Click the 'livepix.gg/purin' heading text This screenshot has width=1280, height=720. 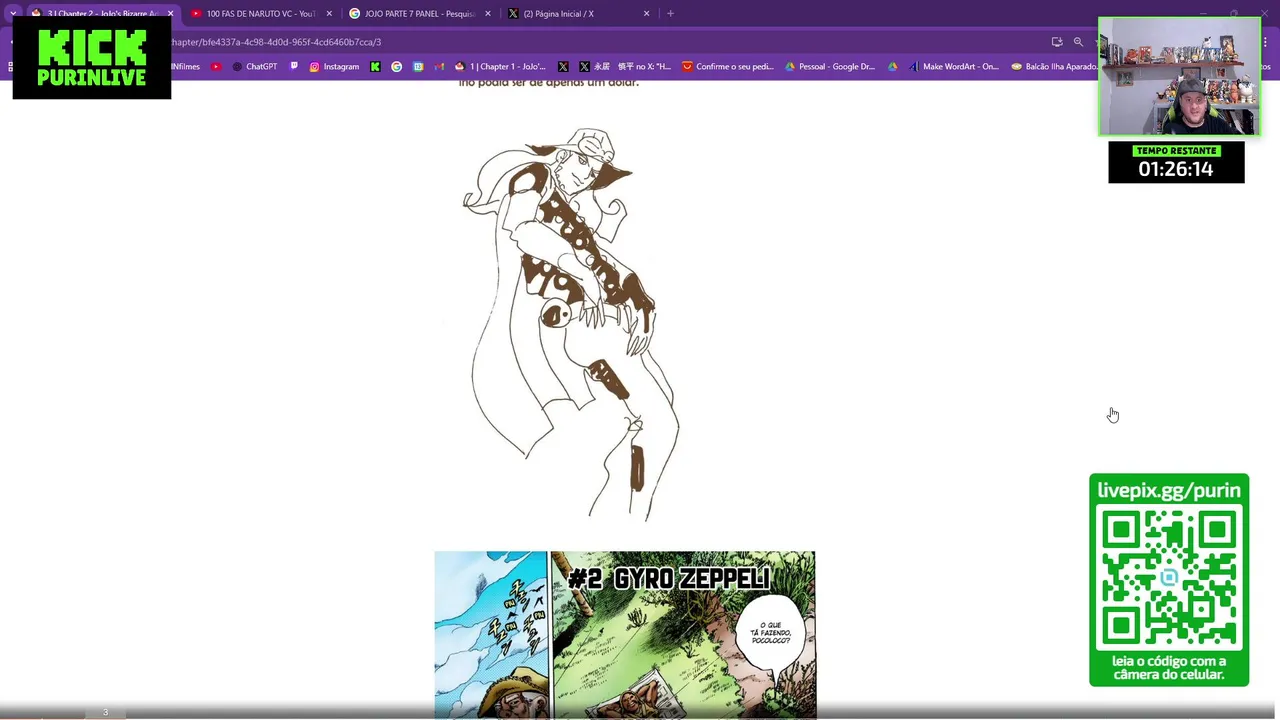[1169, 490]
